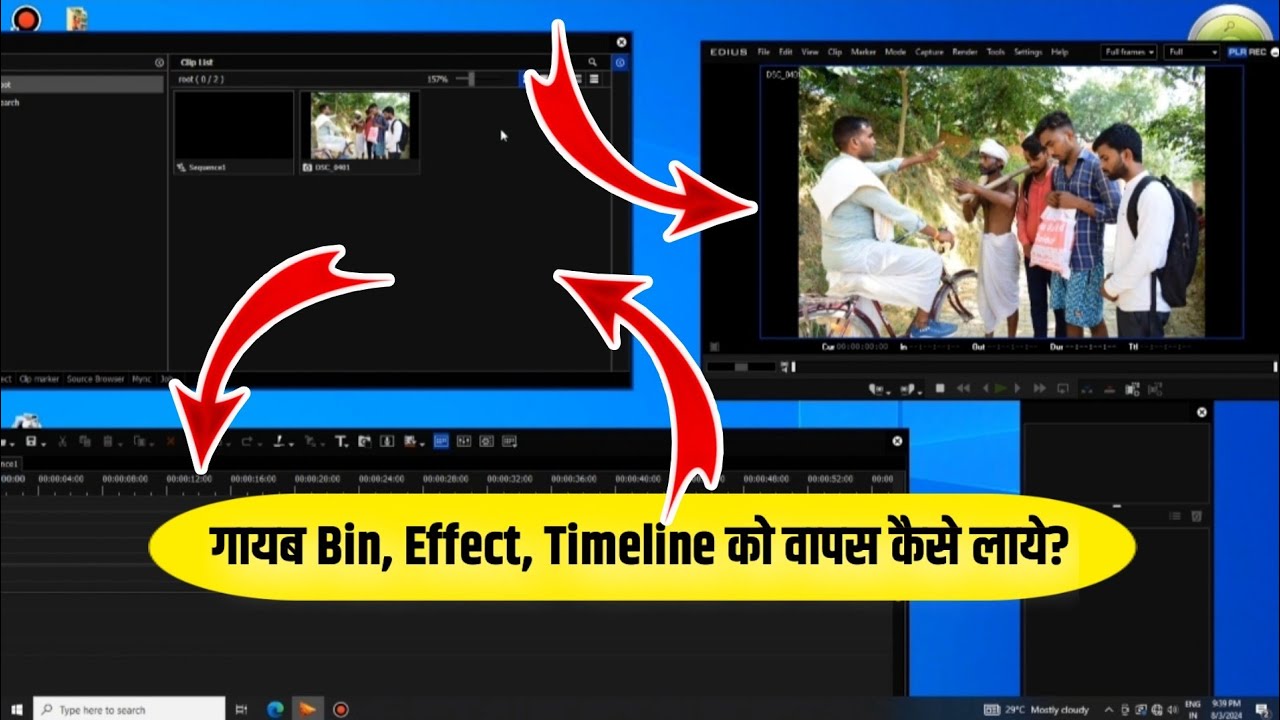Image resolution: width=1280 pixels, height=720 pixels.
Task: Open the View menu in EDIUS
Action: pyautogui.click(x=810, y=51)
